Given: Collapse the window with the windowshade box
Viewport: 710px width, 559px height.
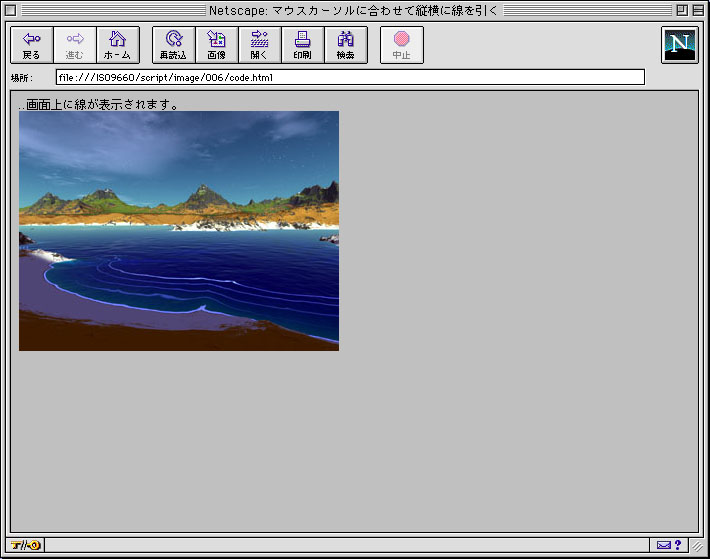Looking at the screenshot, I should tap(698, 10).
